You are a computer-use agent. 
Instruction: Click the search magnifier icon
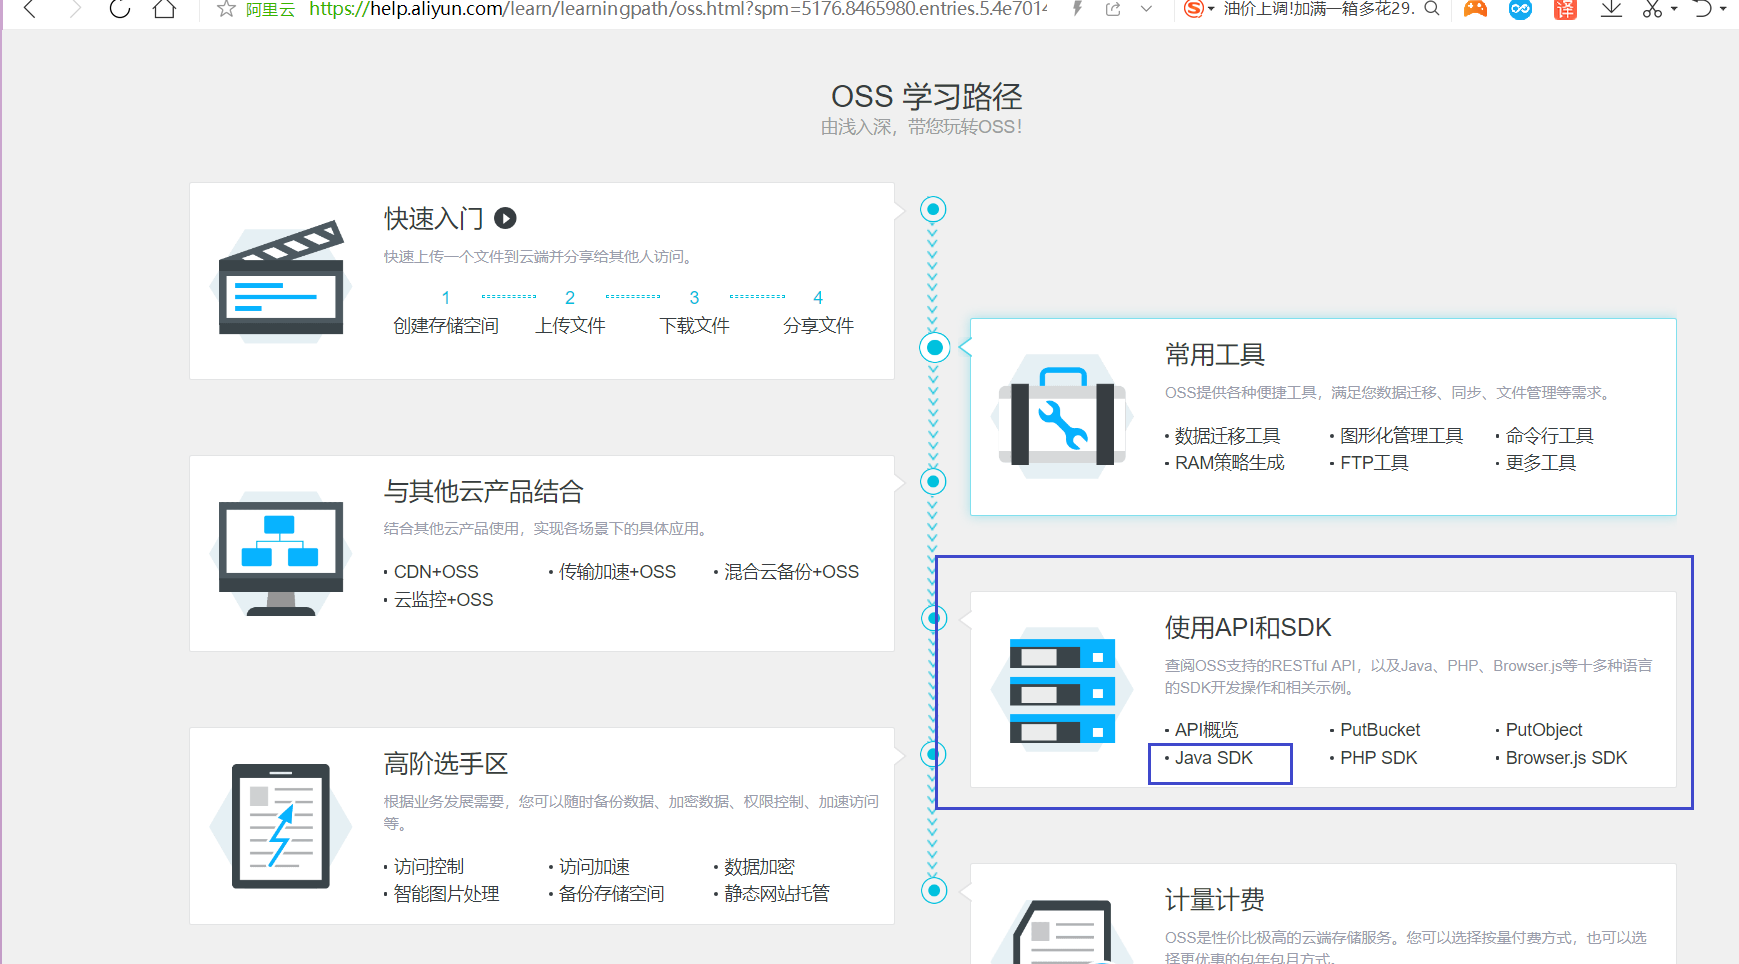(1432, 9)
